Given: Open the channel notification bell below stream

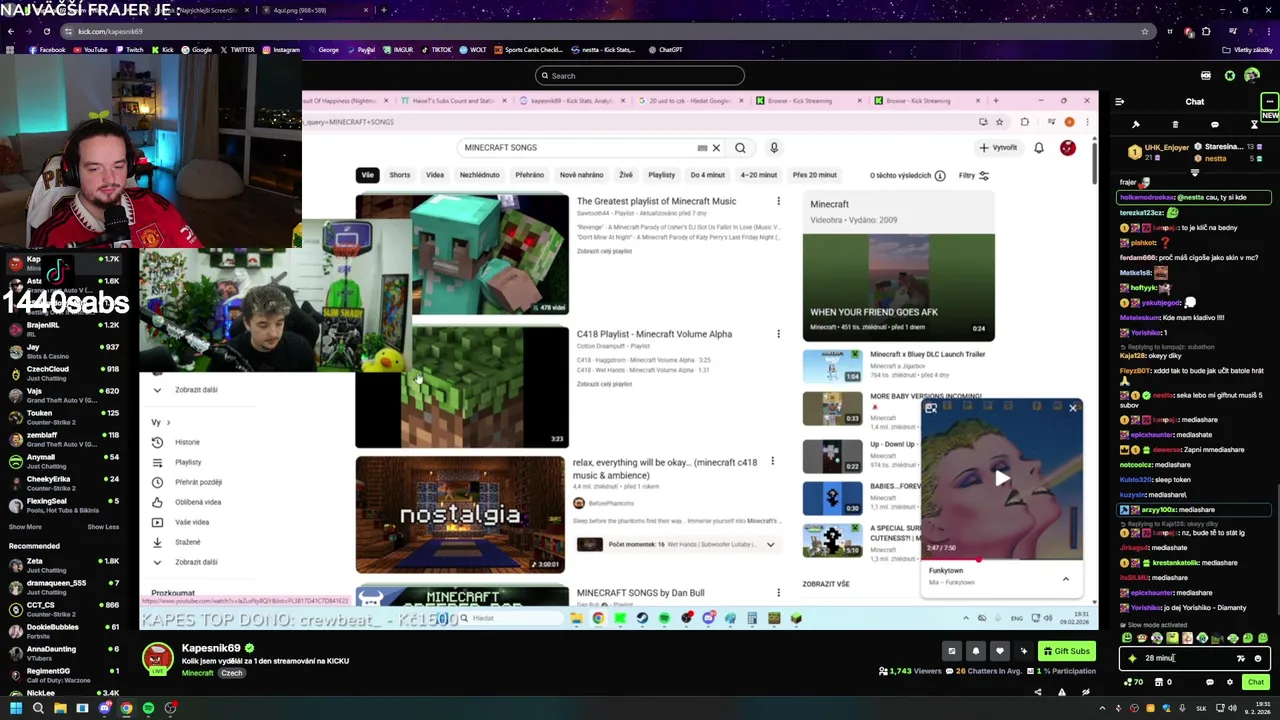Looking at the screenshot, I should point(976,651).
